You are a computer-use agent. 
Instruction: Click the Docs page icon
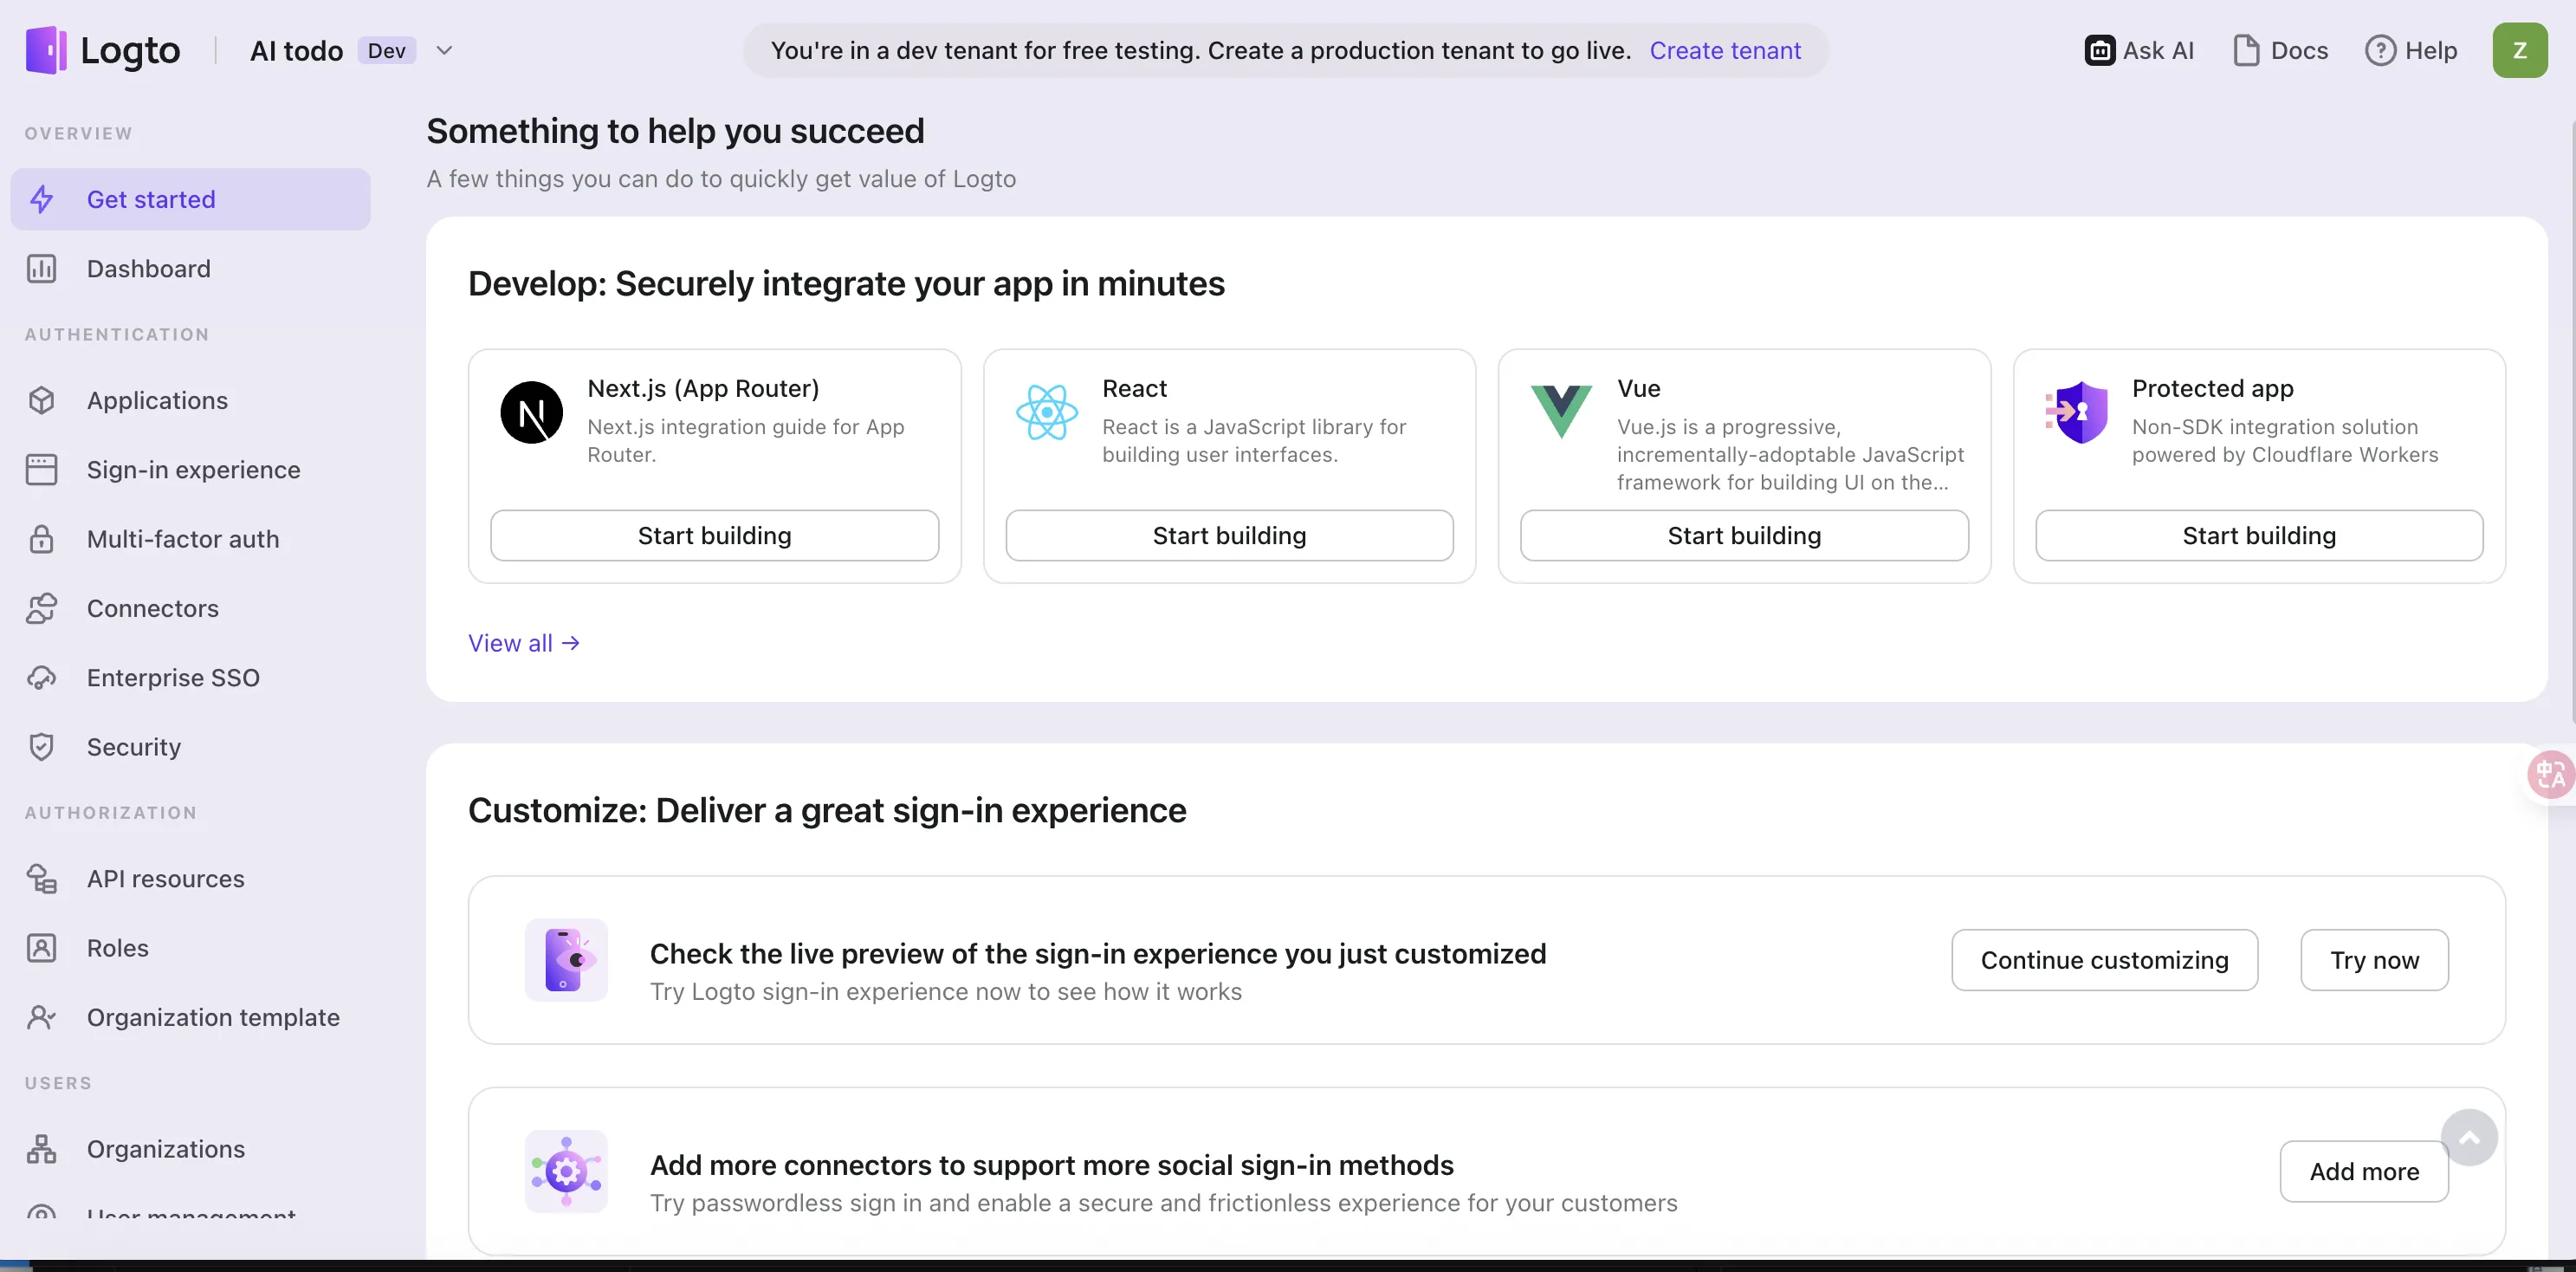[x=2246, y=50]
